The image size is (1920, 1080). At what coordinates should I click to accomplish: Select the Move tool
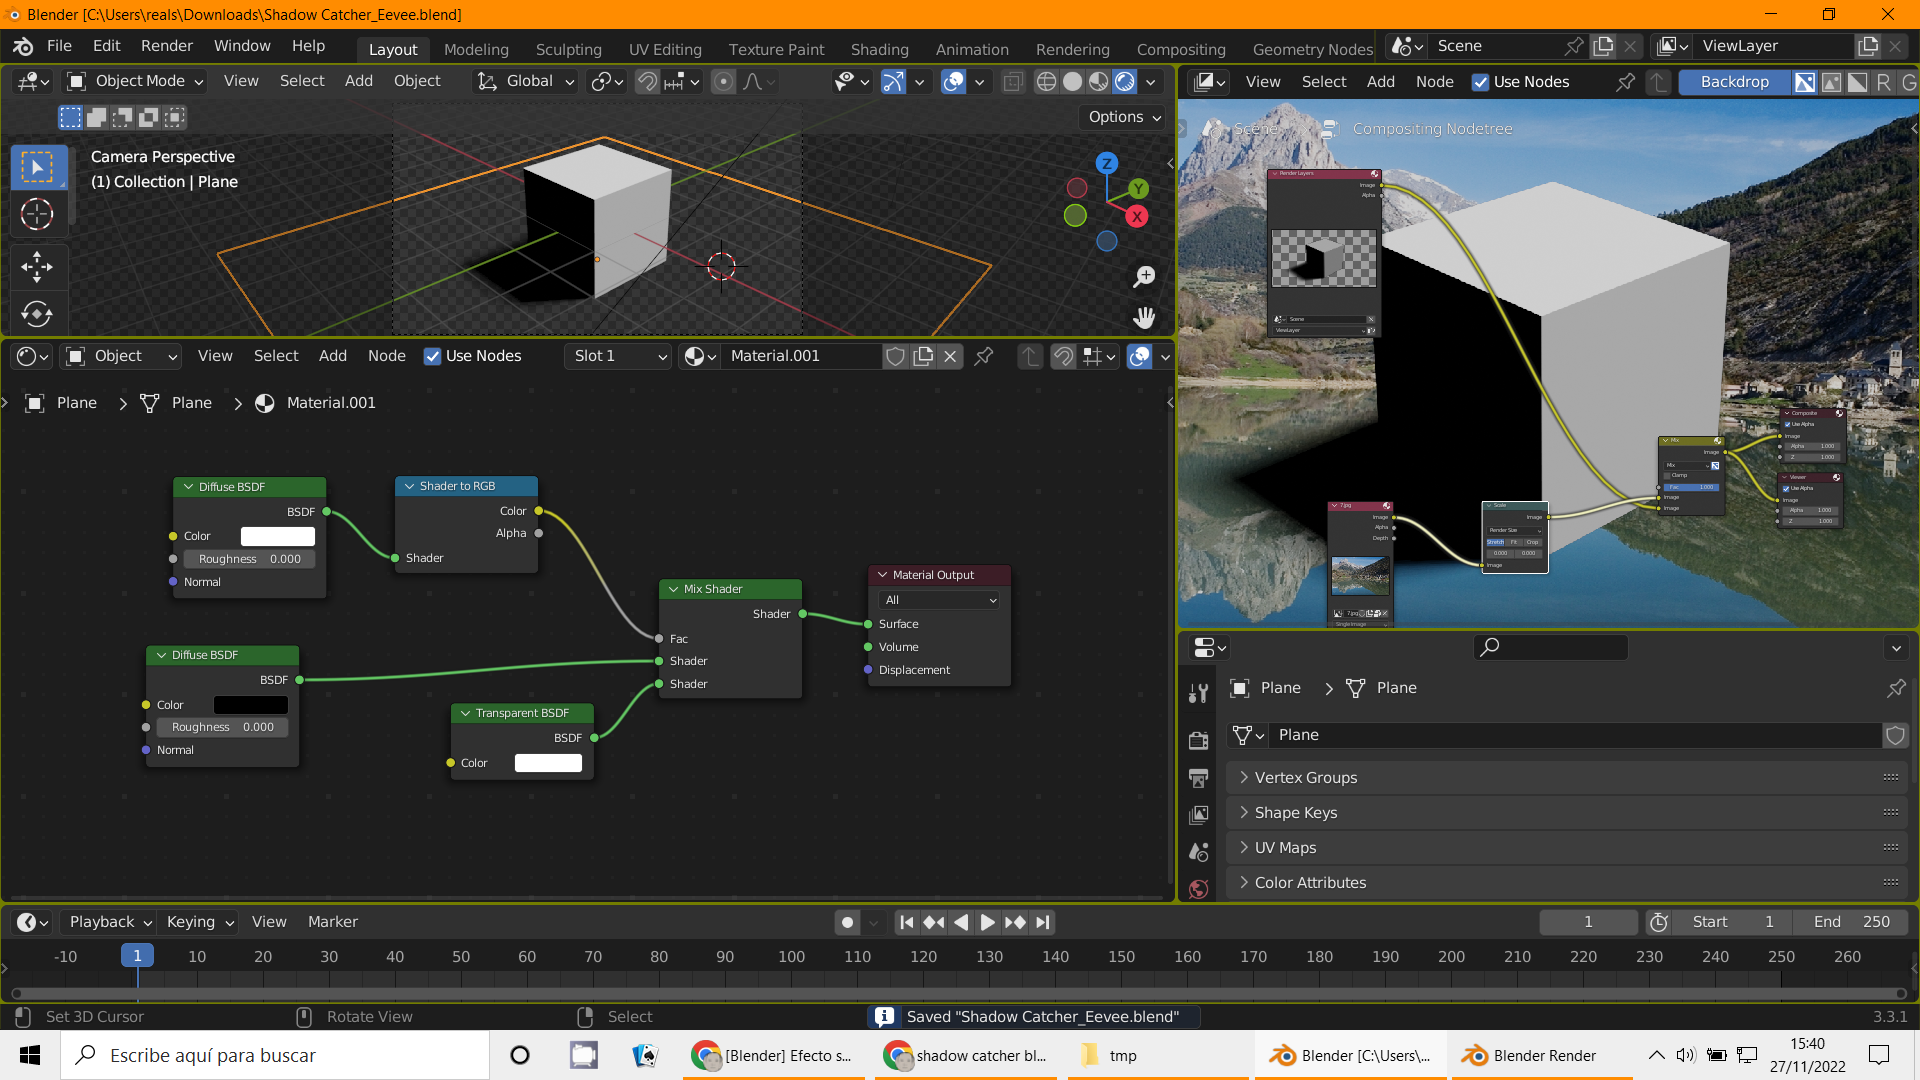tap(37, 266)
